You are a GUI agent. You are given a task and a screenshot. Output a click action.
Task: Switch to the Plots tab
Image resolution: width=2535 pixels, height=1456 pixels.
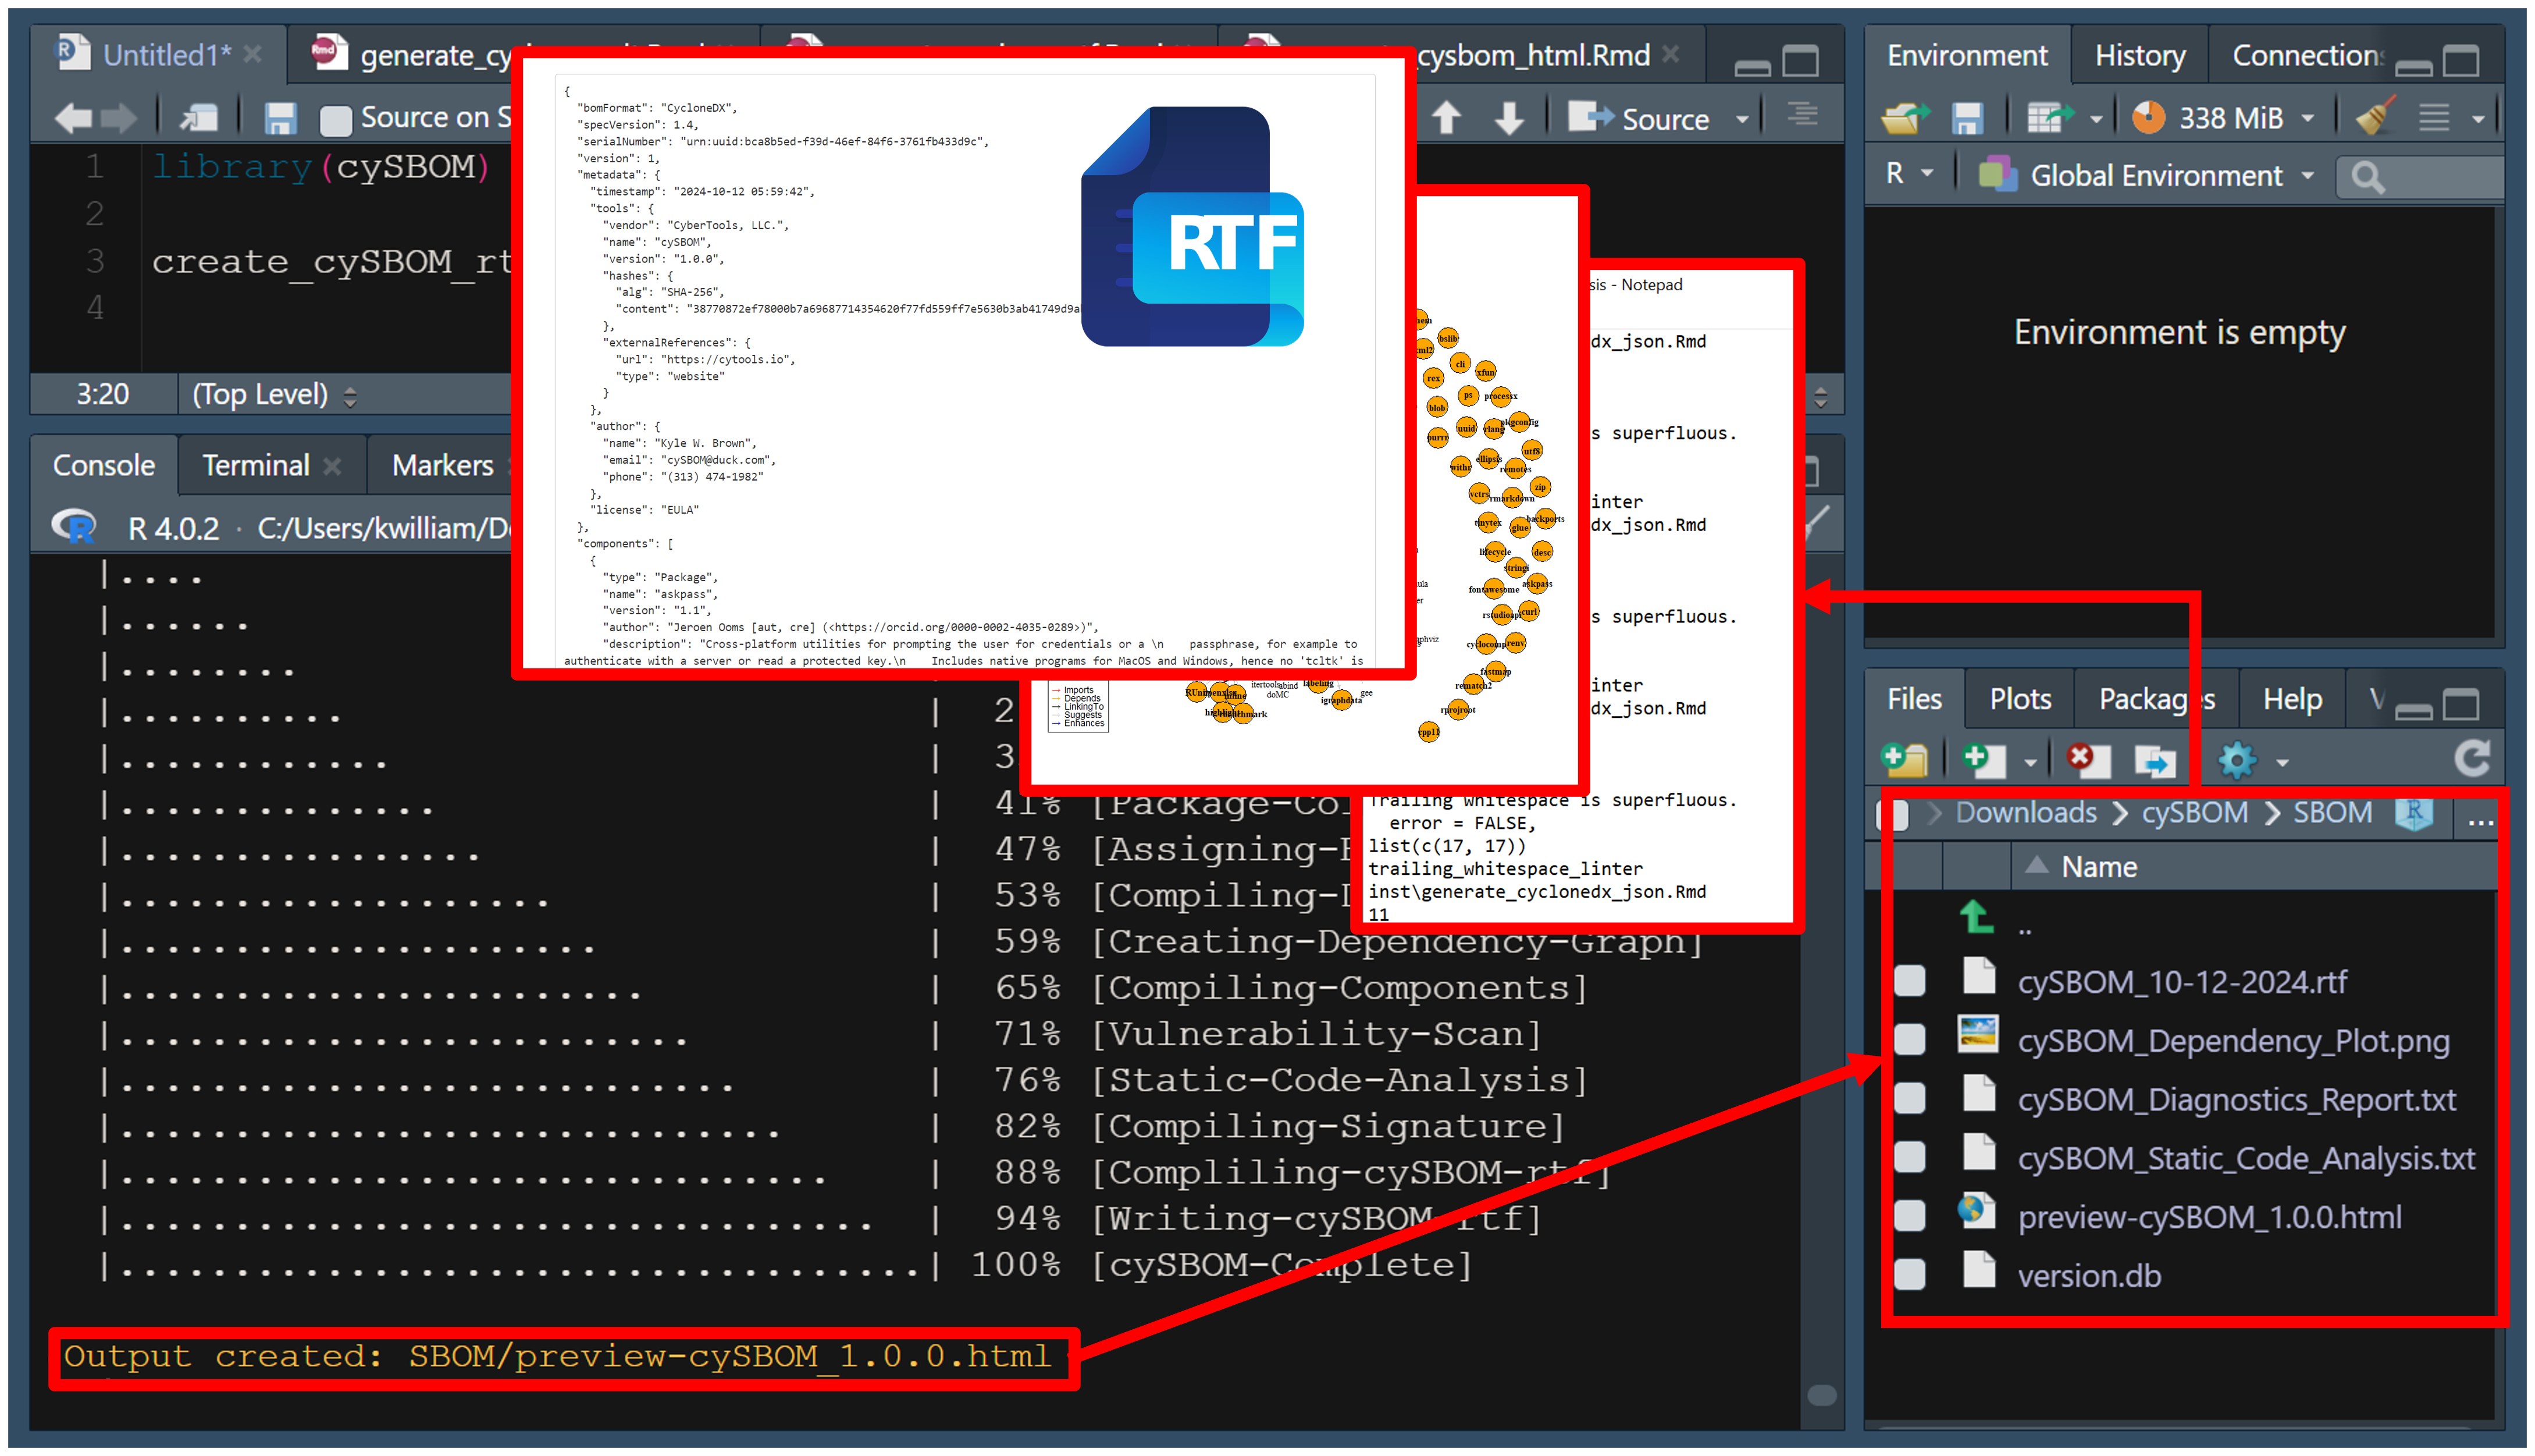2019,699
